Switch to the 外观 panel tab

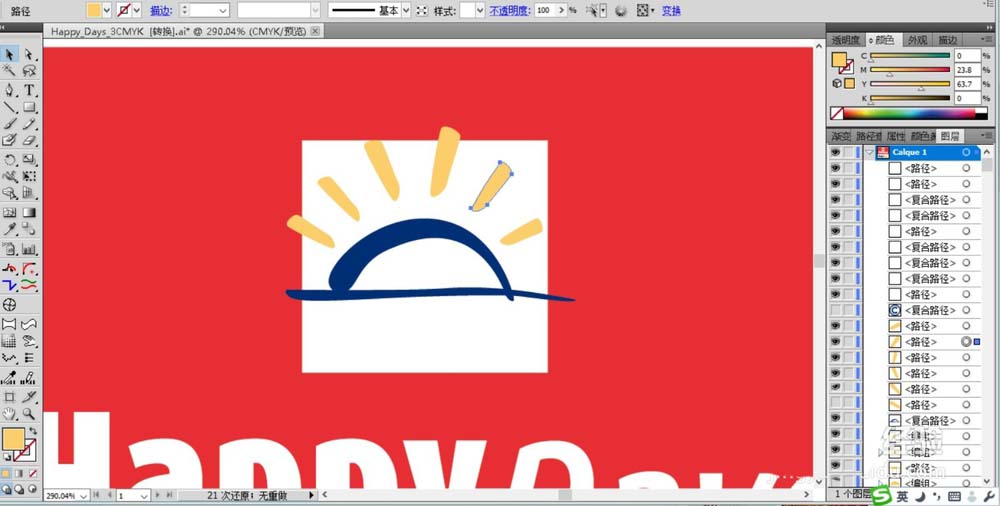918,40
